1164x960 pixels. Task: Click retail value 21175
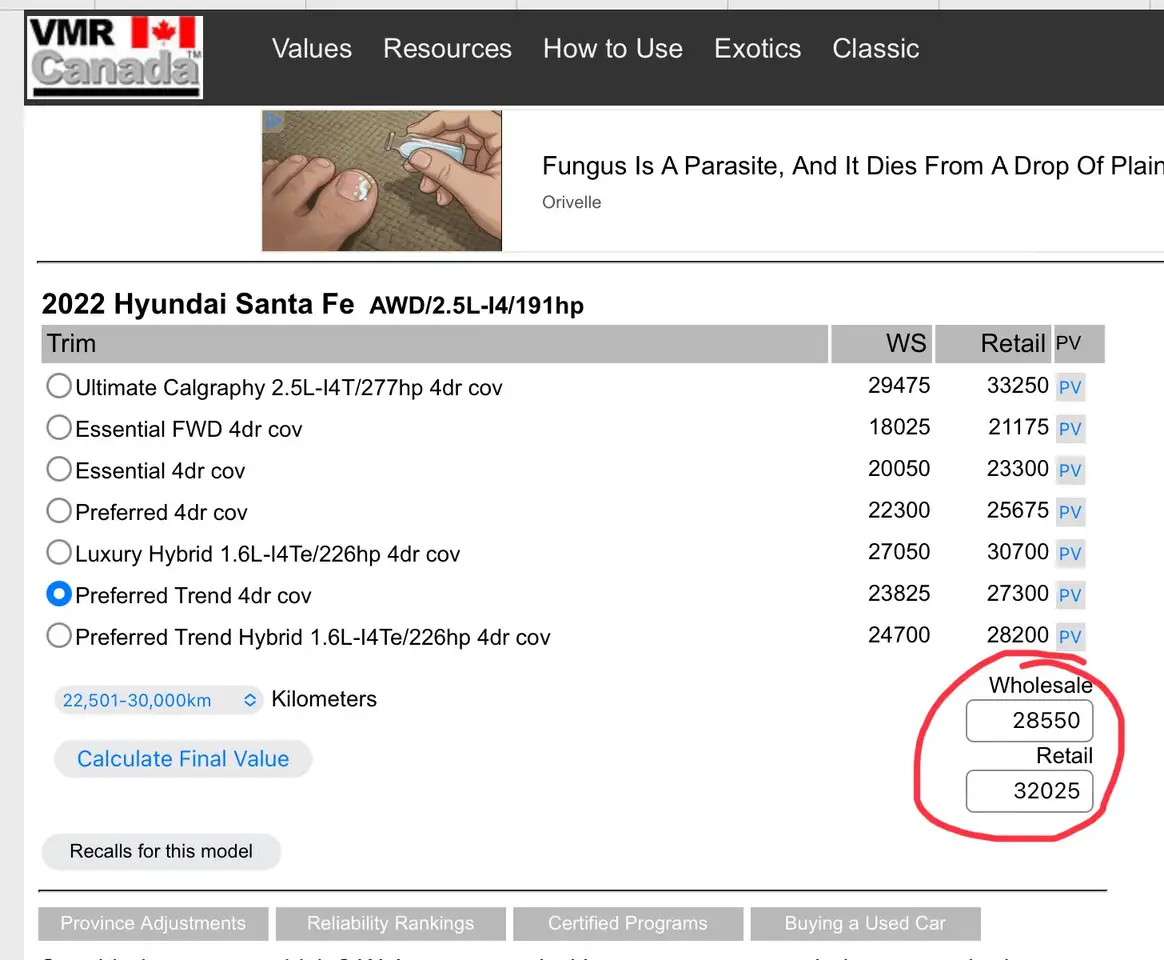pos(1018,427)
